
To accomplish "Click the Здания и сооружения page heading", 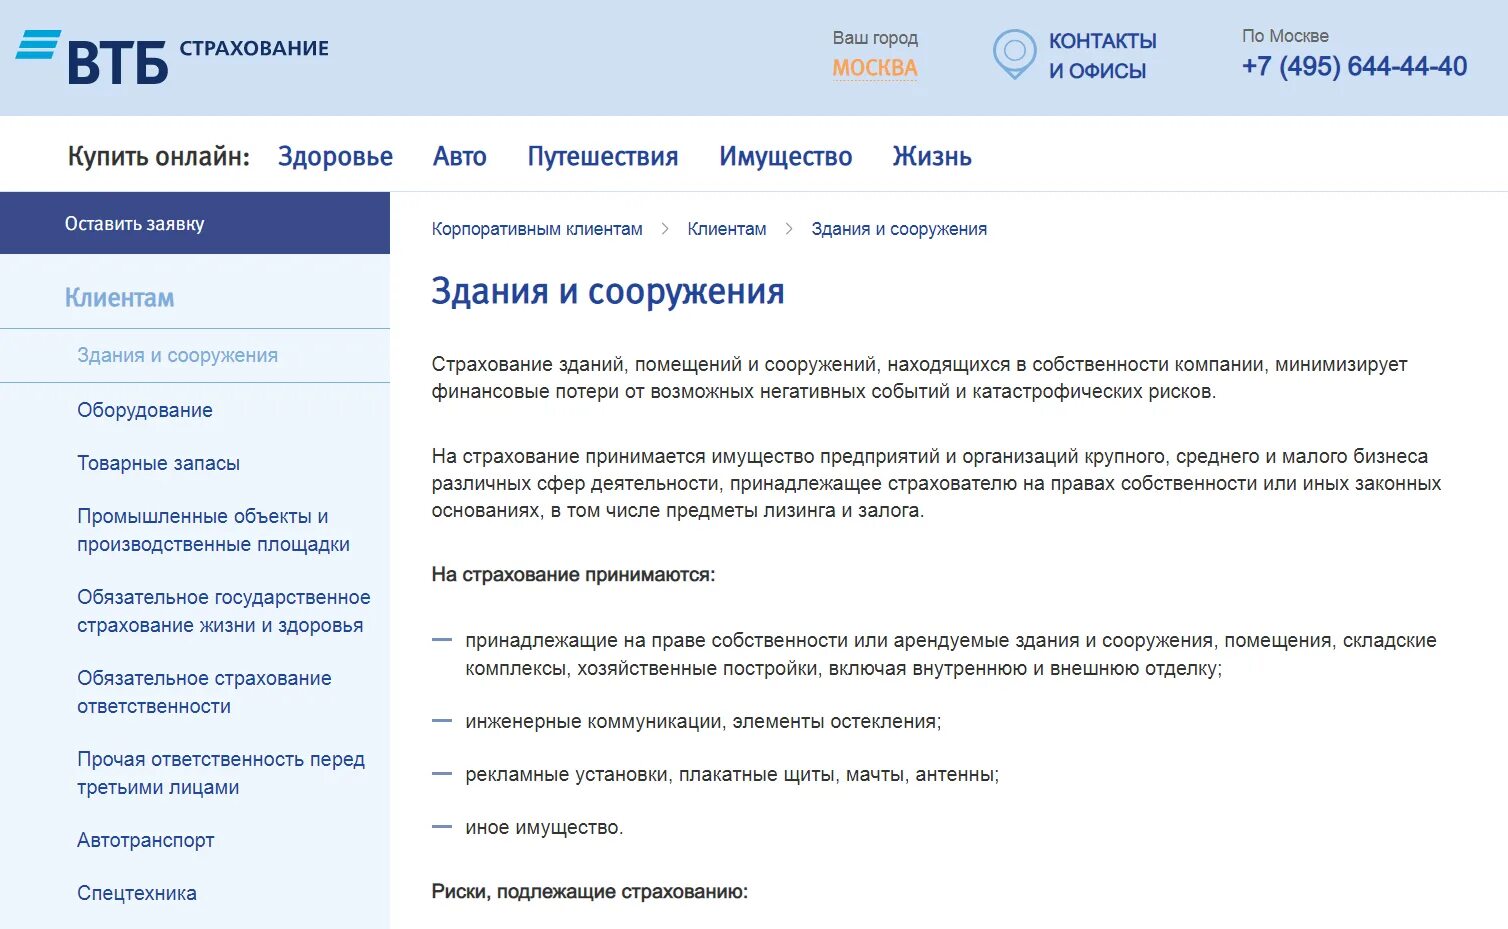I will (x=608, y=291).
